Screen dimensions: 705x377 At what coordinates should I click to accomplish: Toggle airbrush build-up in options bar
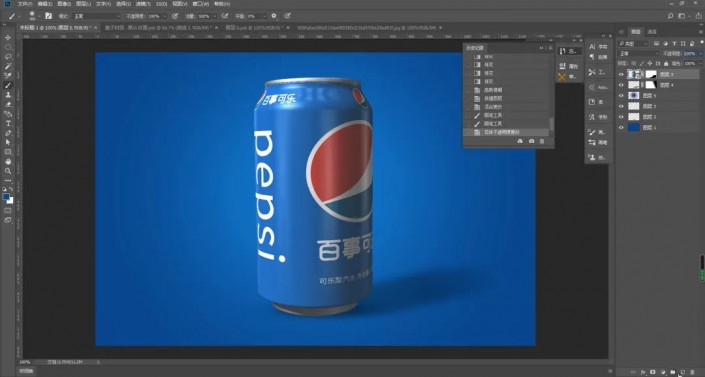click(224, 16)
